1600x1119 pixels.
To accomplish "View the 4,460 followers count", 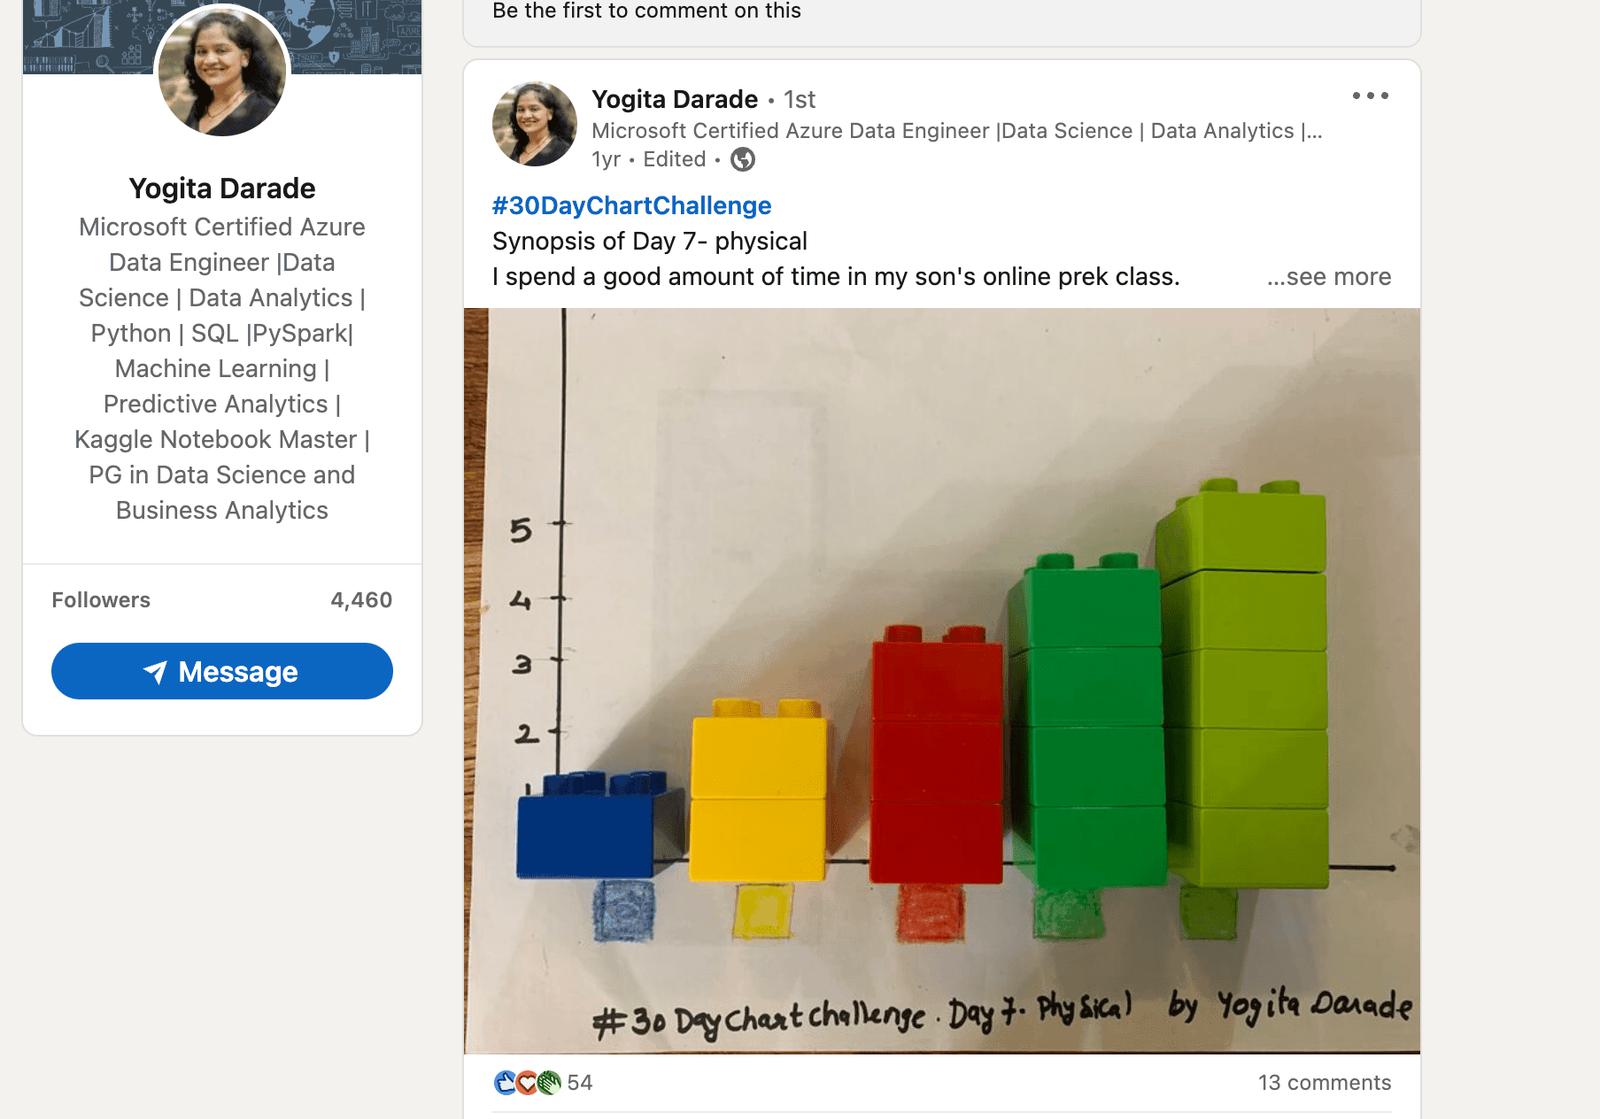I will tap(361, 600).
